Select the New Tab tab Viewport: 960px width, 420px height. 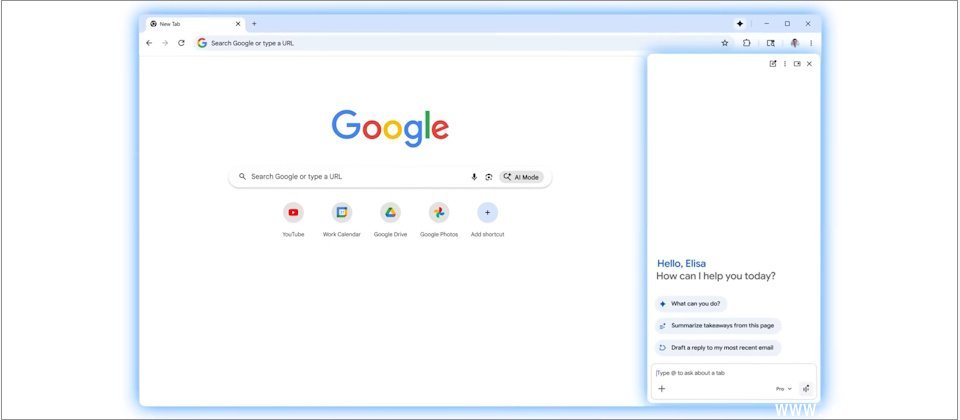190,23
